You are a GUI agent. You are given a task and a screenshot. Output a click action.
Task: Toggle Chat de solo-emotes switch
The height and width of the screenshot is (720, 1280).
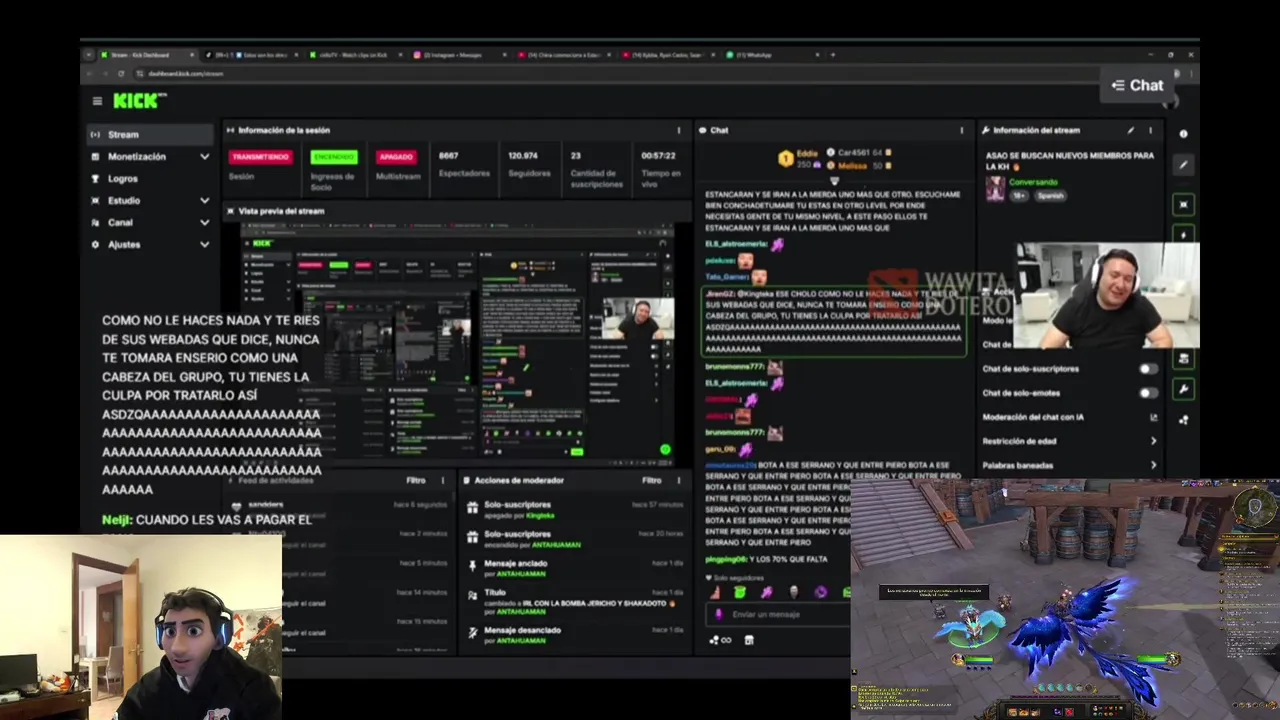pyautogui.click(x=1148, y=393)
